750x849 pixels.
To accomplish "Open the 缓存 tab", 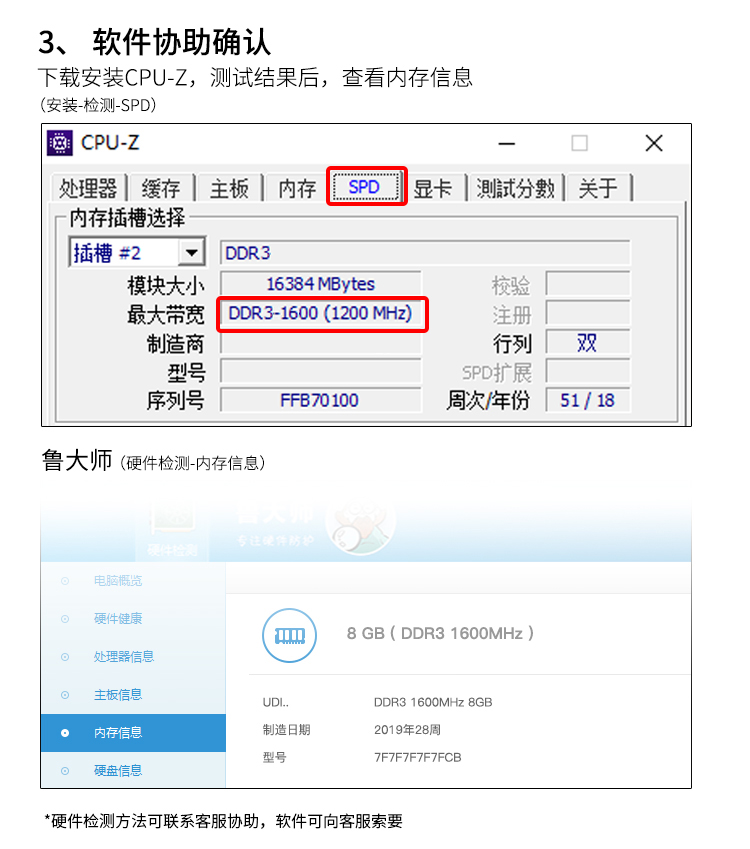I will coord(161,188).
